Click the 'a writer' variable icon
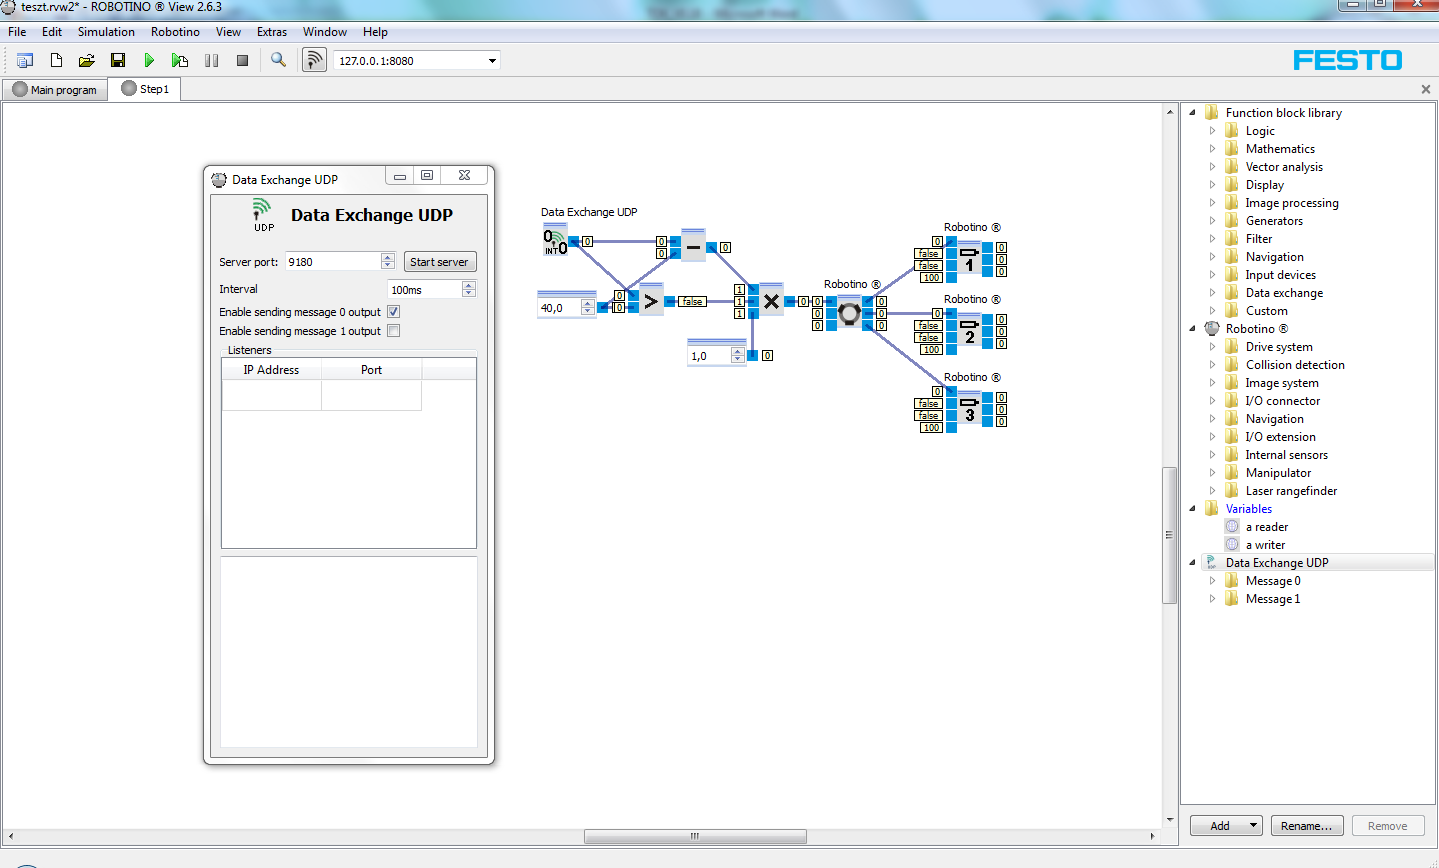Viewport: 1439px width, 868px height. [1232, 545]
